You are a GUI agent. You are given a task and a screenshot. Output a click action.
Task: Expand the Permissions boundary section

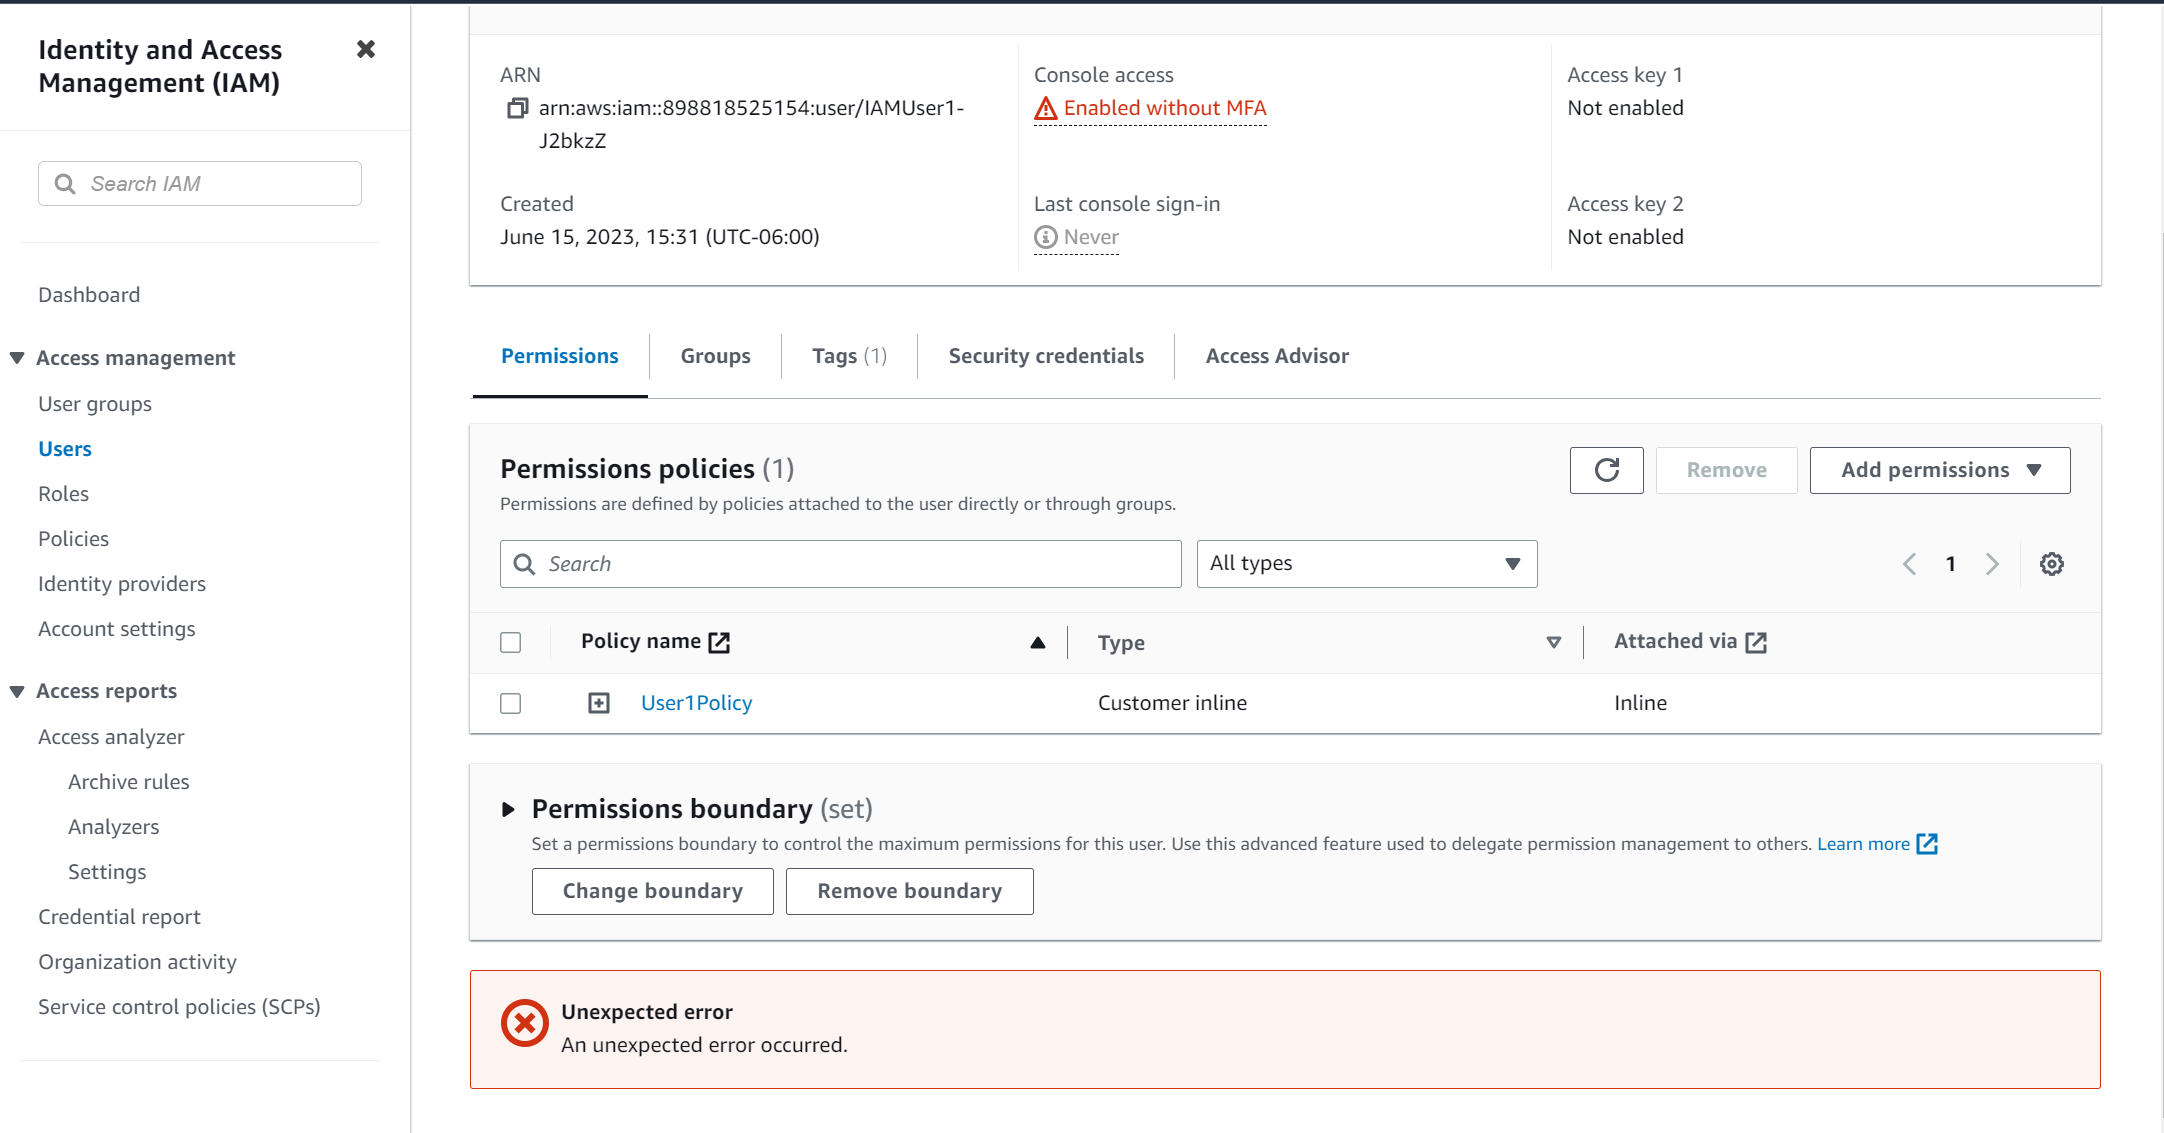pos(508,809)
